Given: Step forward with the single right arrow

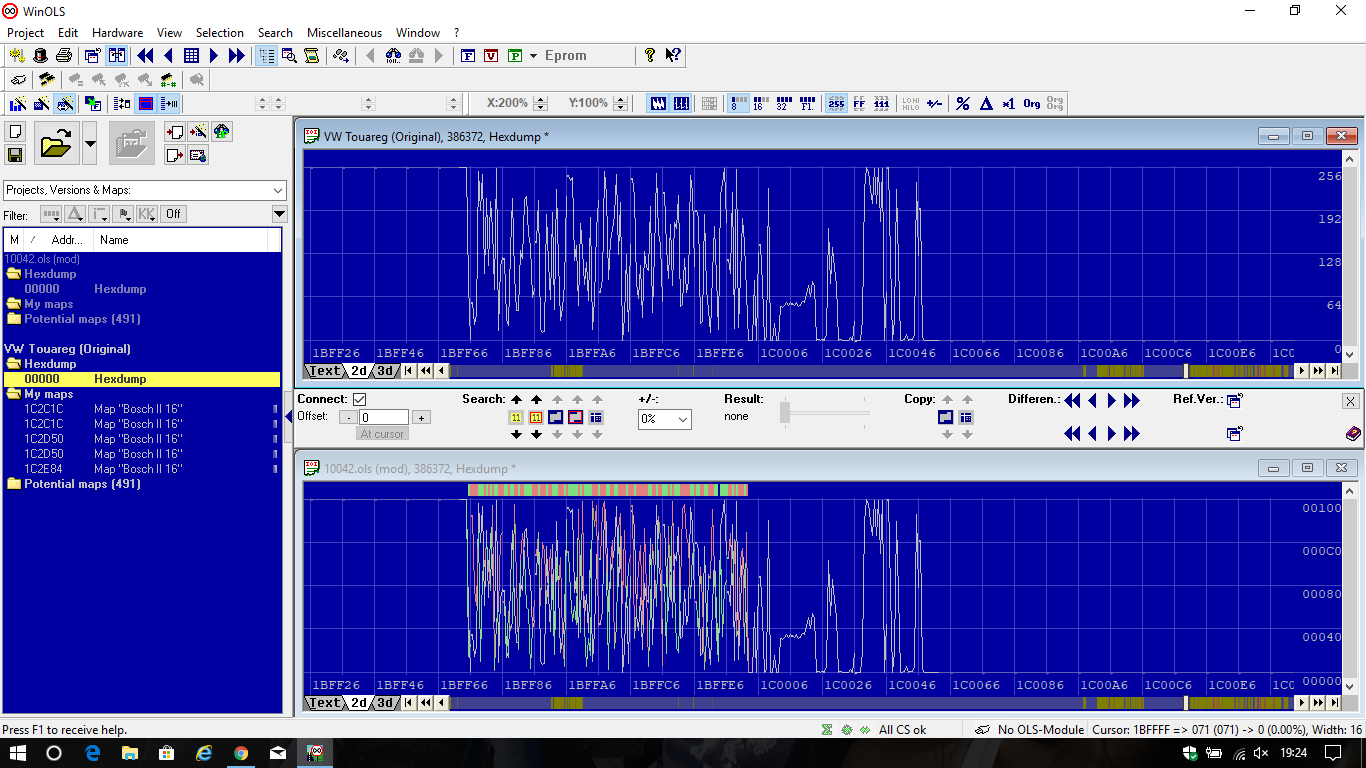Looking at the screenshot, I should [213, 56].
